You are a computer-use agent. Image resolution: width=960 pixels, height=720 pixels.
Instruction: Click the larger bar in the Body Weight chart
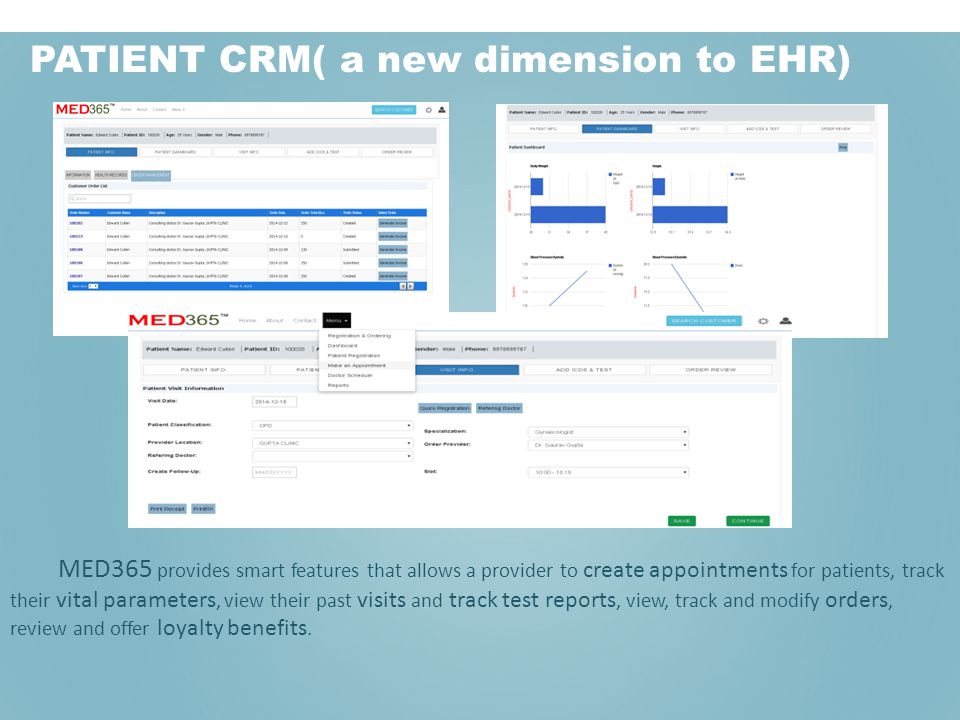coord(568,214)
